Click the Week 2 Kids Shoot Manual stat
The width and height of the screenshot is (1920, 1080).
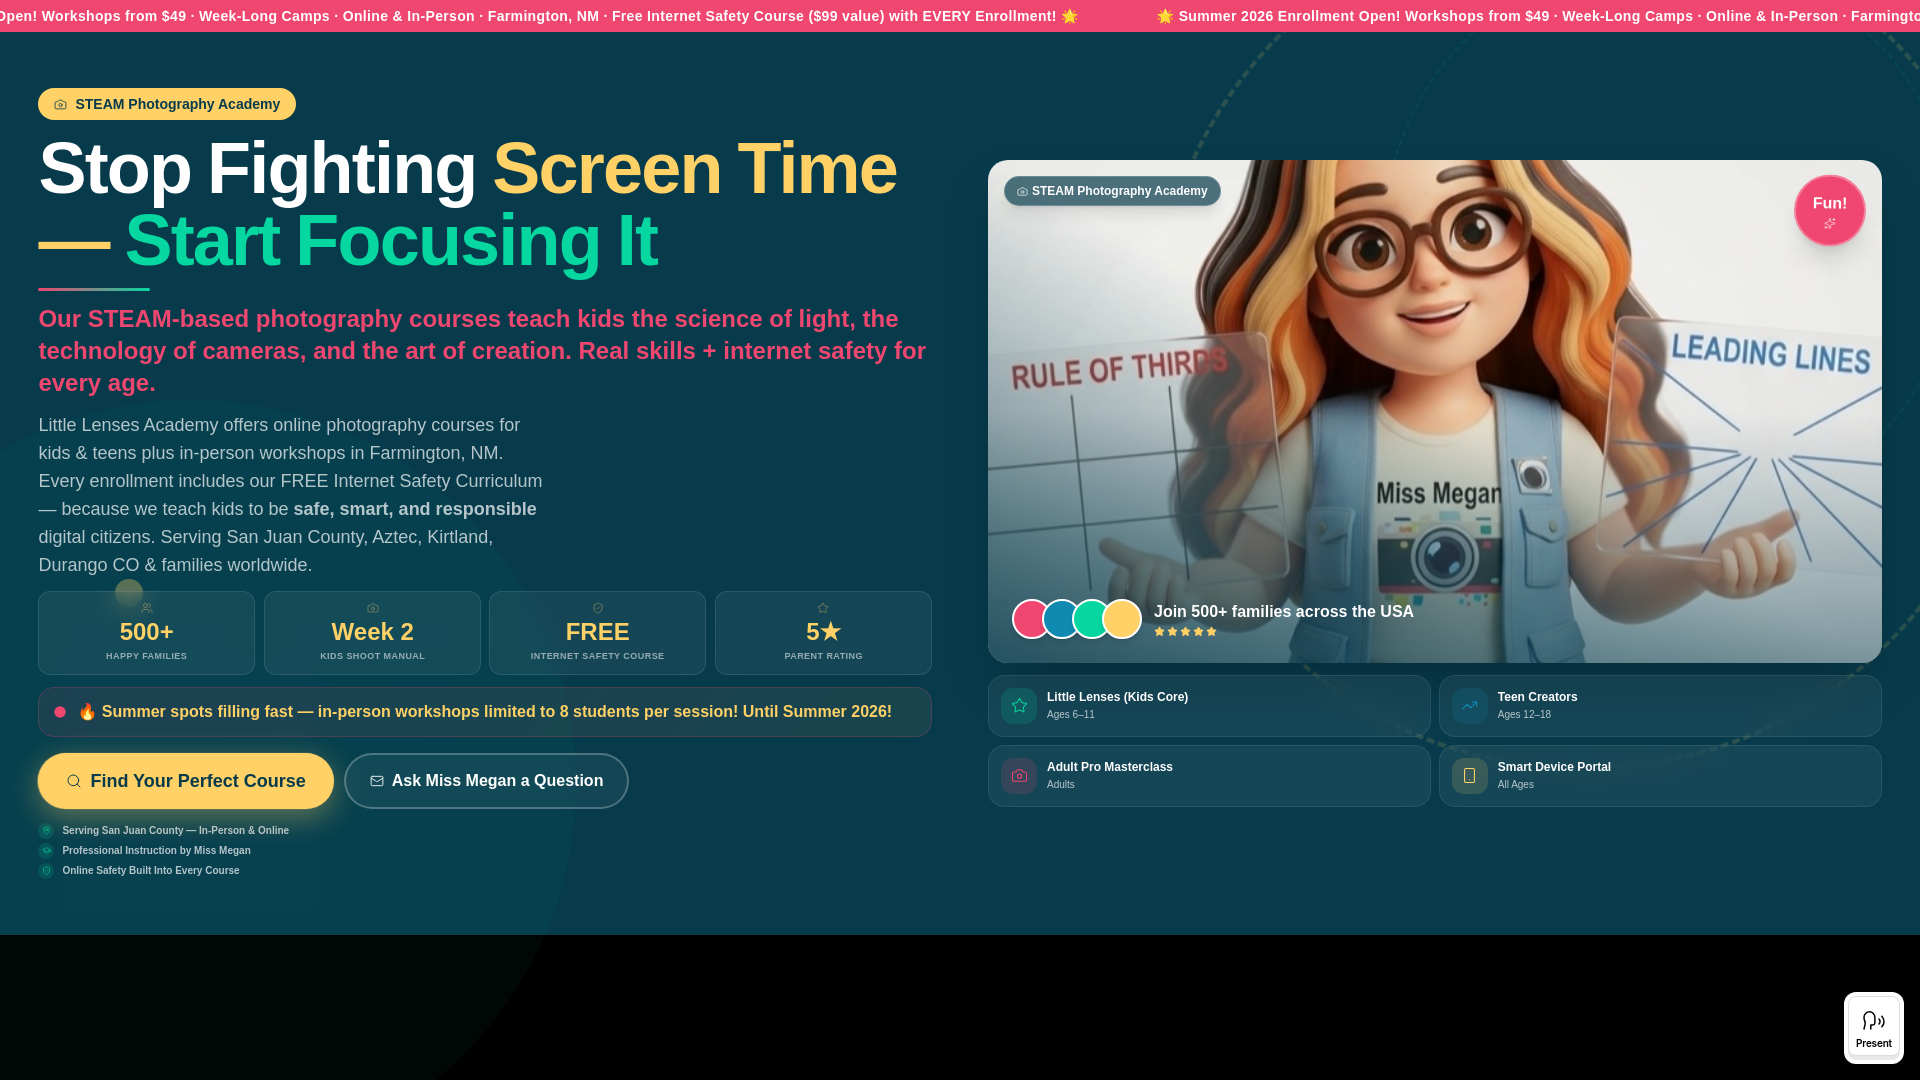click(x=372, y=633)
